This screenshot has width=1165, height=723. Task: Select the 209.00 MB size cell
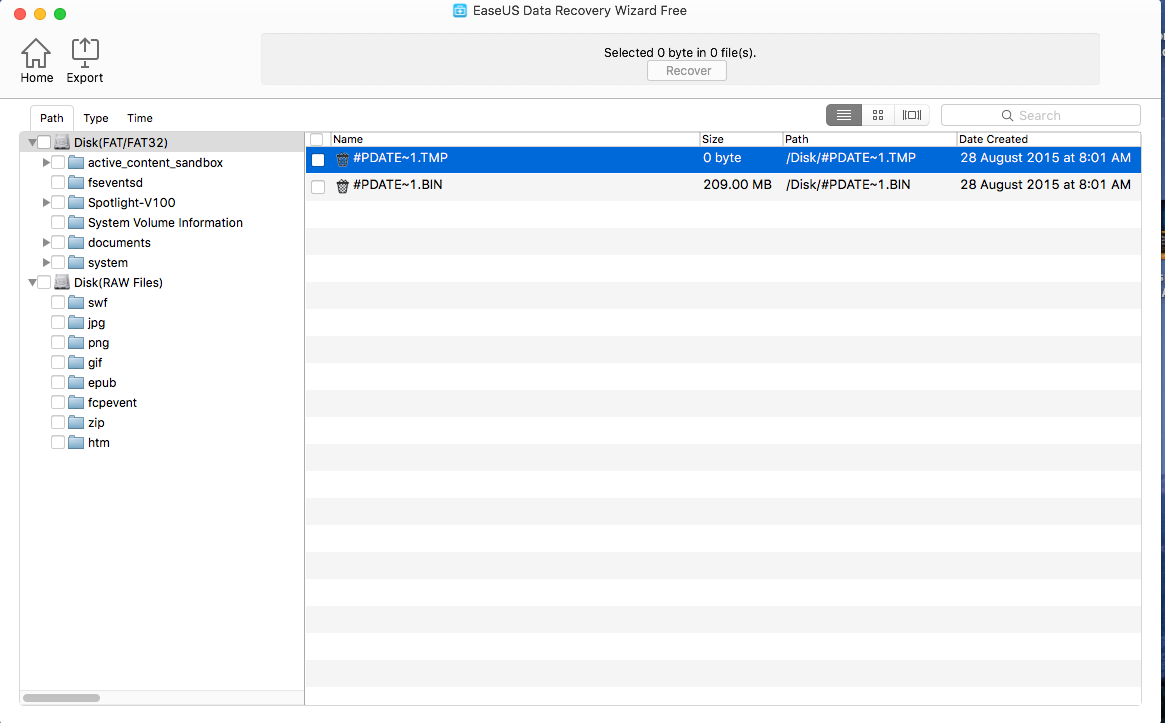tap(737, 184)
